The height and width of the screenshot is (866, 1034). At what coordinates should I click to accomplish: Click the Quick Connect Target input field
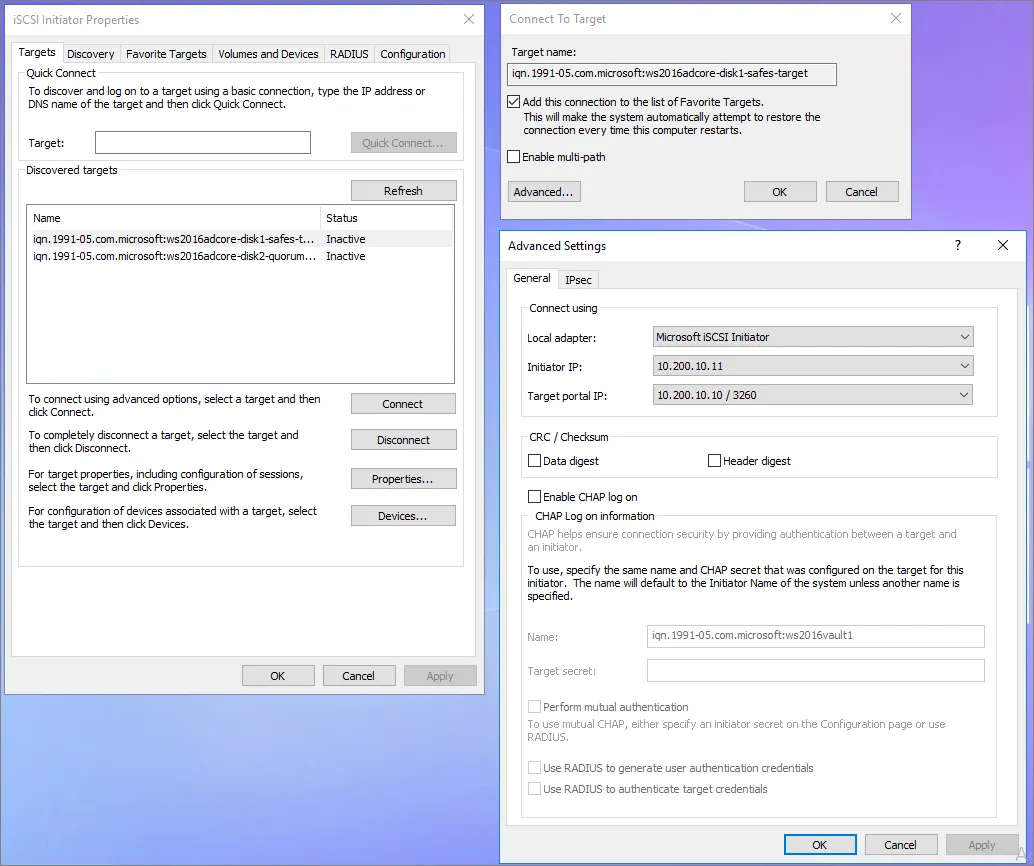pos(203,143)
